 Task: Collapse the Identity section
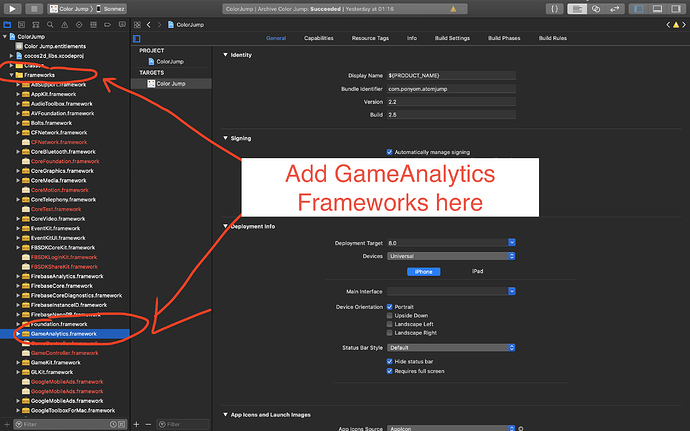click(225, 55)
